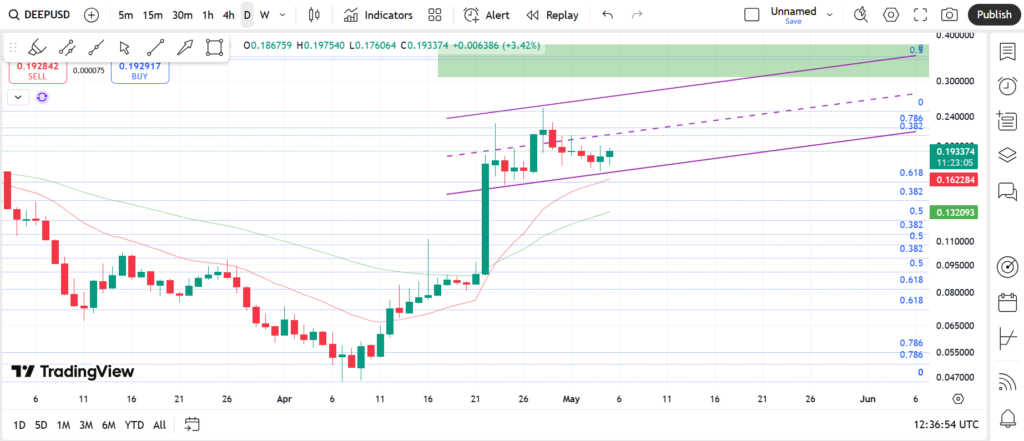Open chart settings hexagon icon
This screenshot has height=441, width=1024.
click(x=891, y=15)
